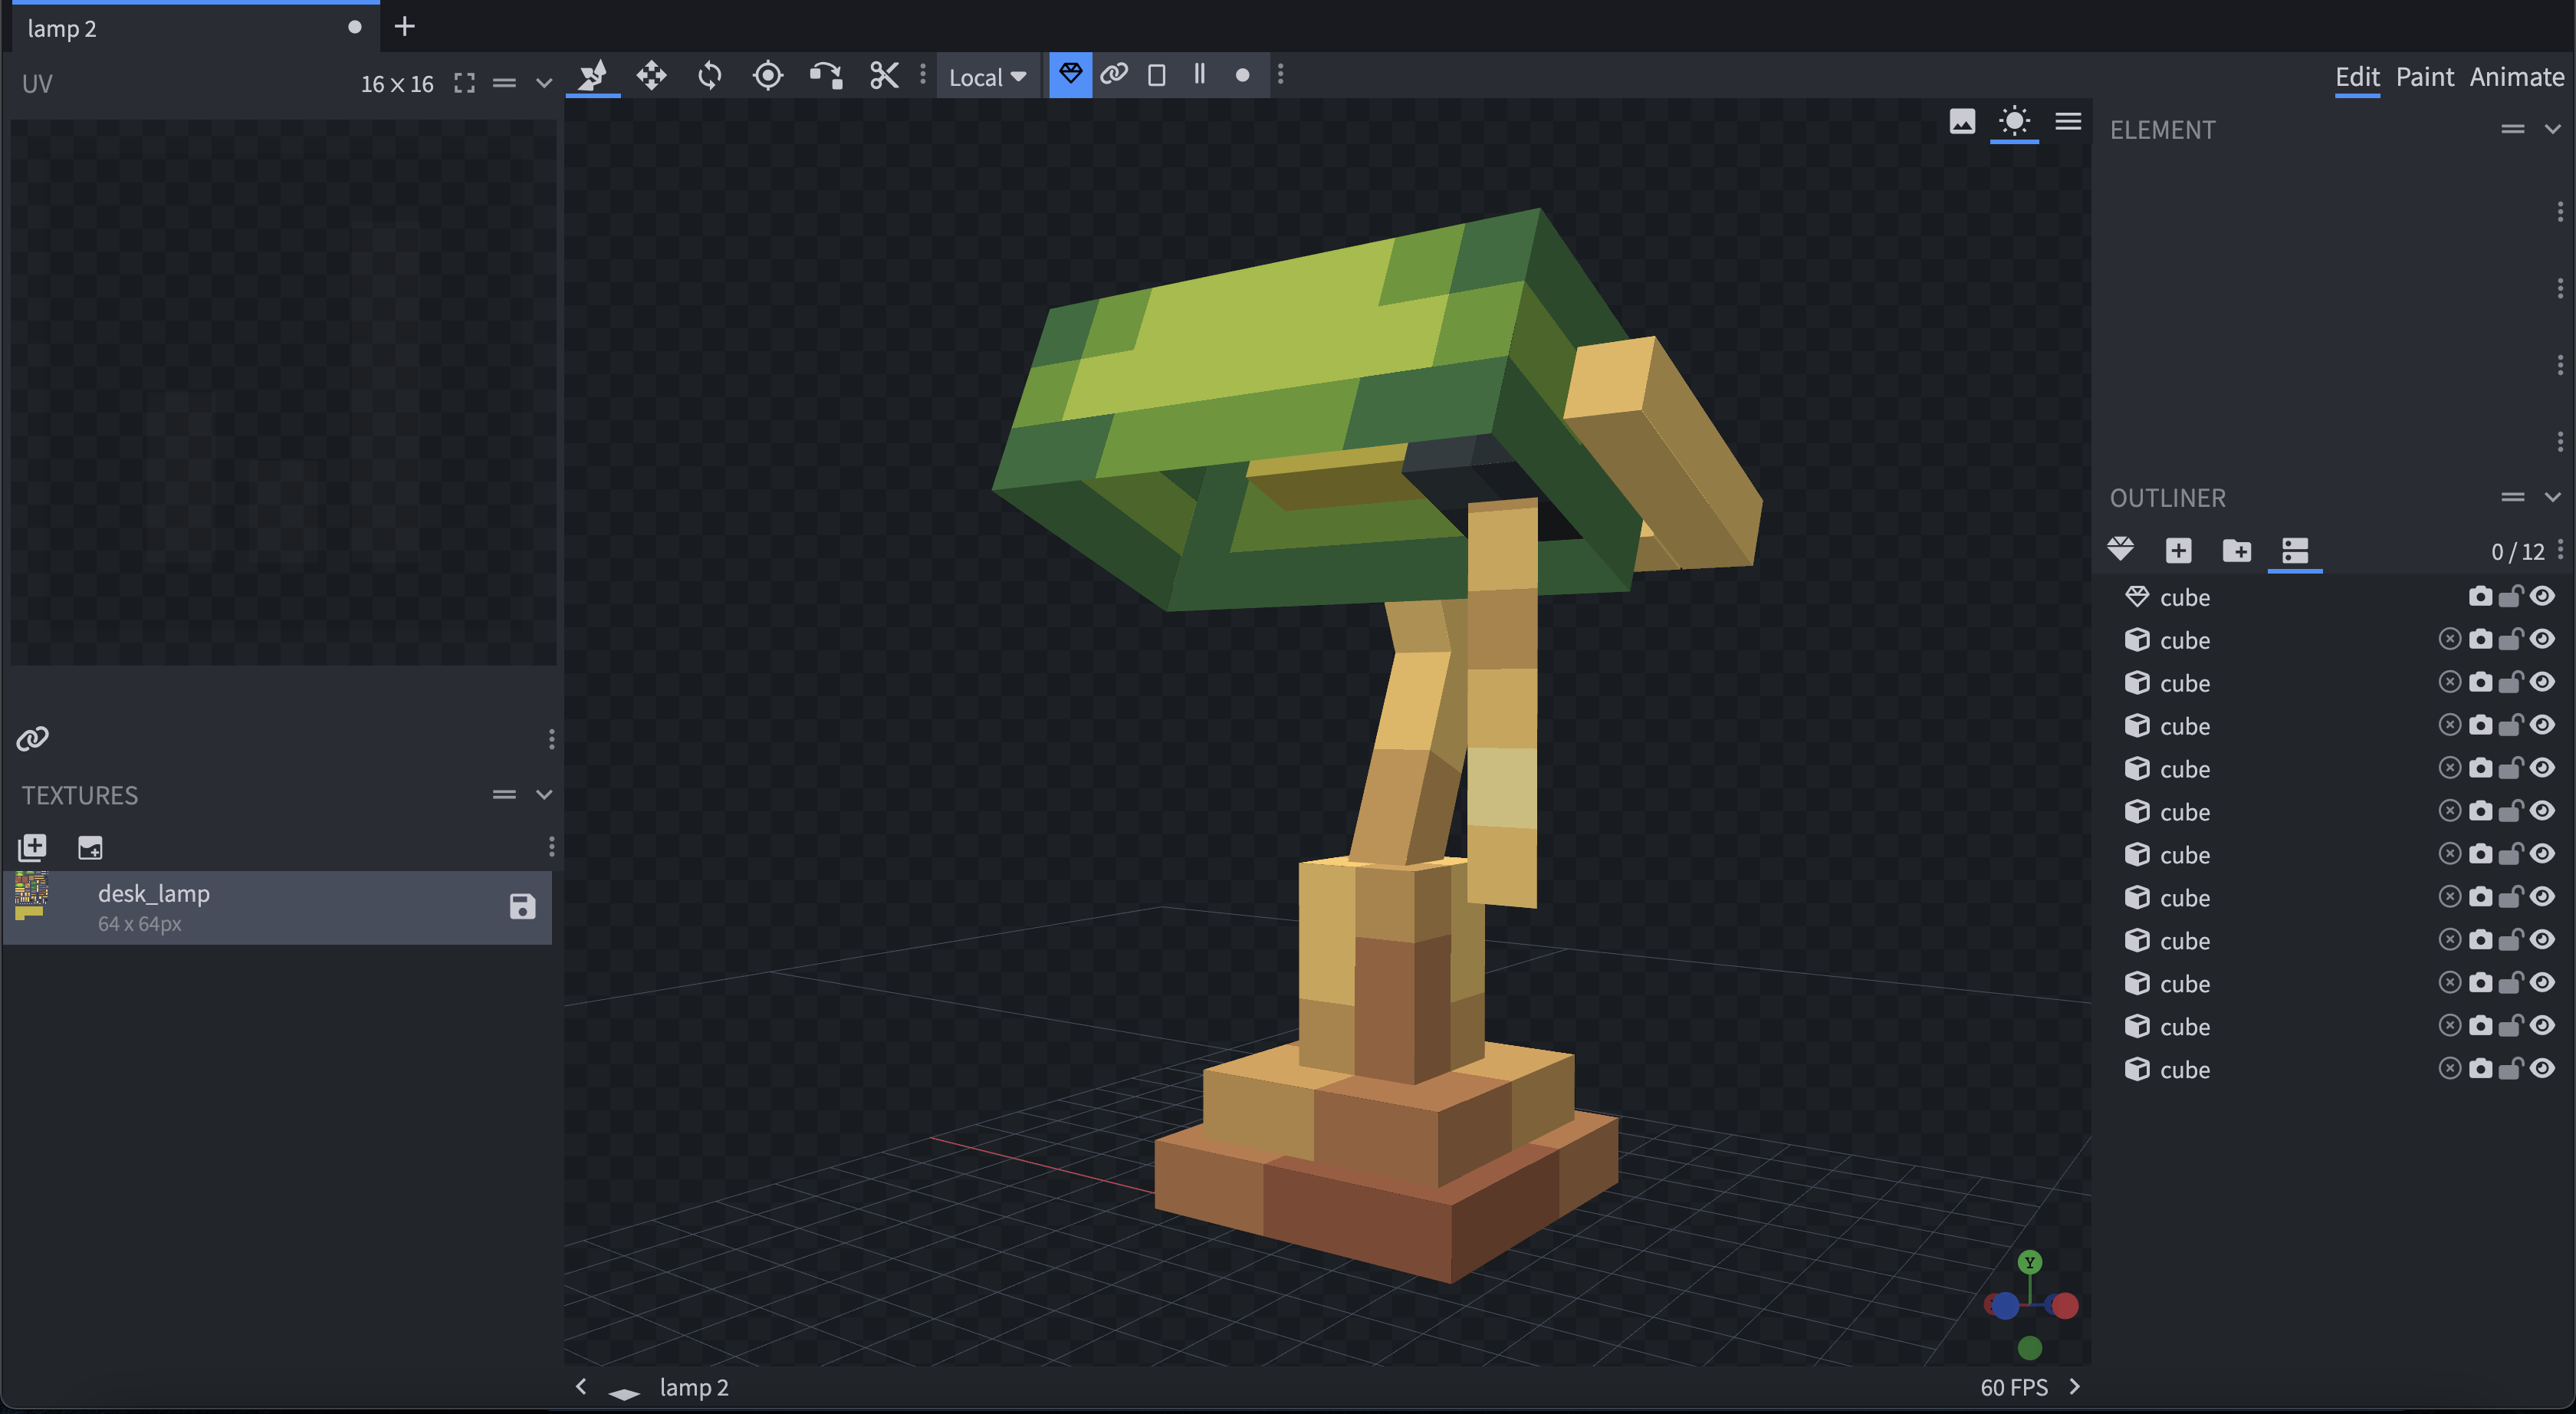This screenshot has height=1414, width=2576.
Task: Click the bottom-bar left arrow beside lamp 2
Action: coord(581,1386)
